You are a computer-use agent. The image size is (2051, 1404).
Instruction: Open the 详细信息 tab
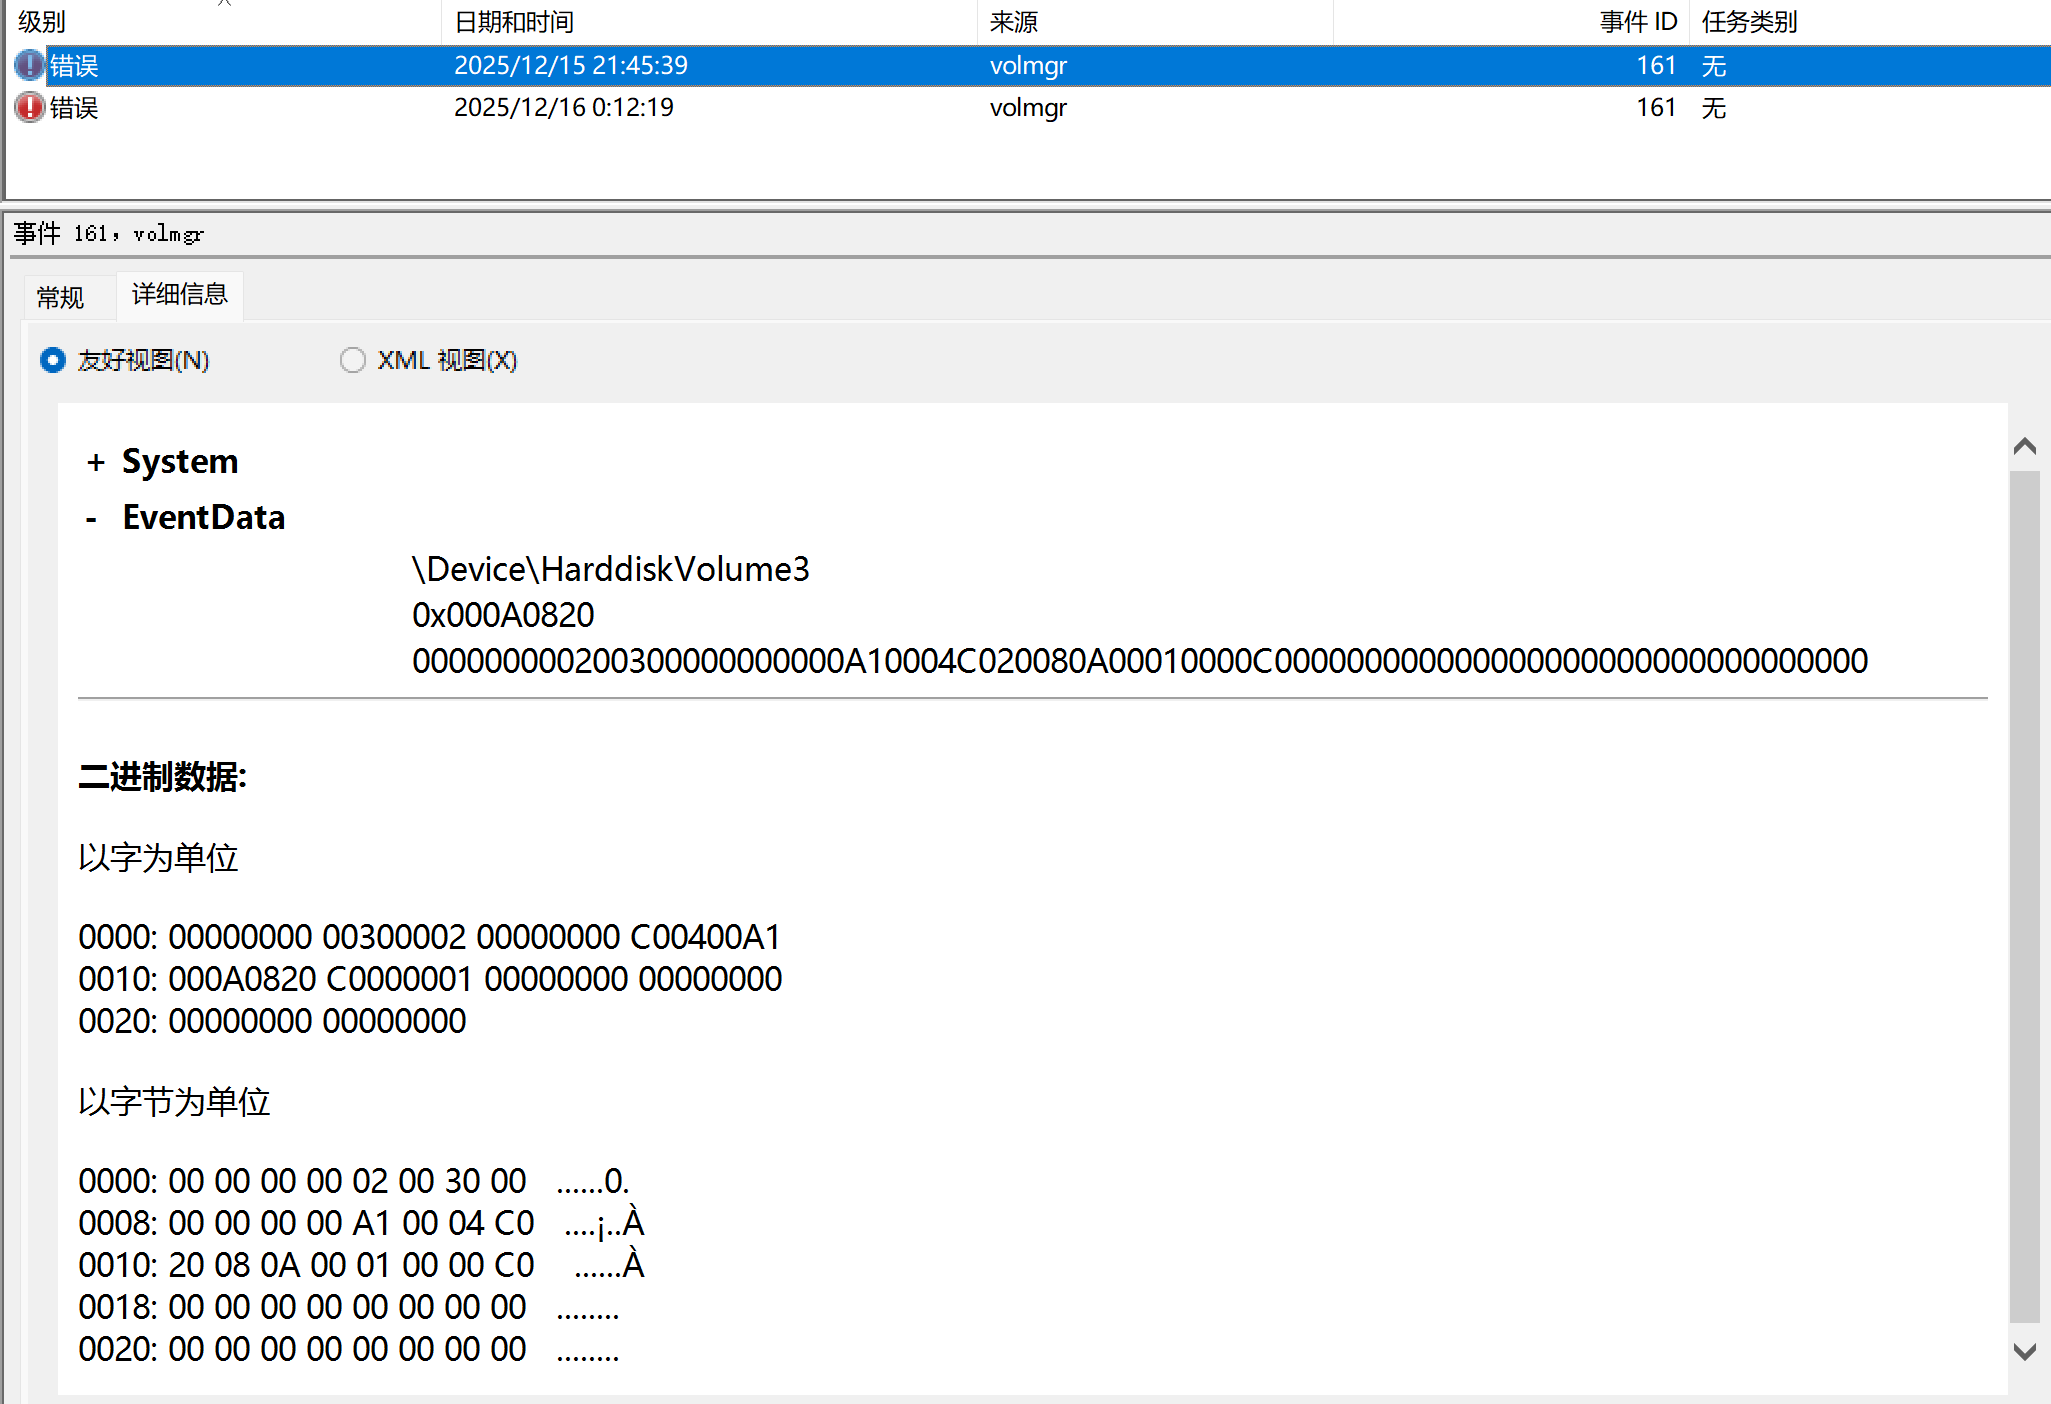(x=180, y=295)
